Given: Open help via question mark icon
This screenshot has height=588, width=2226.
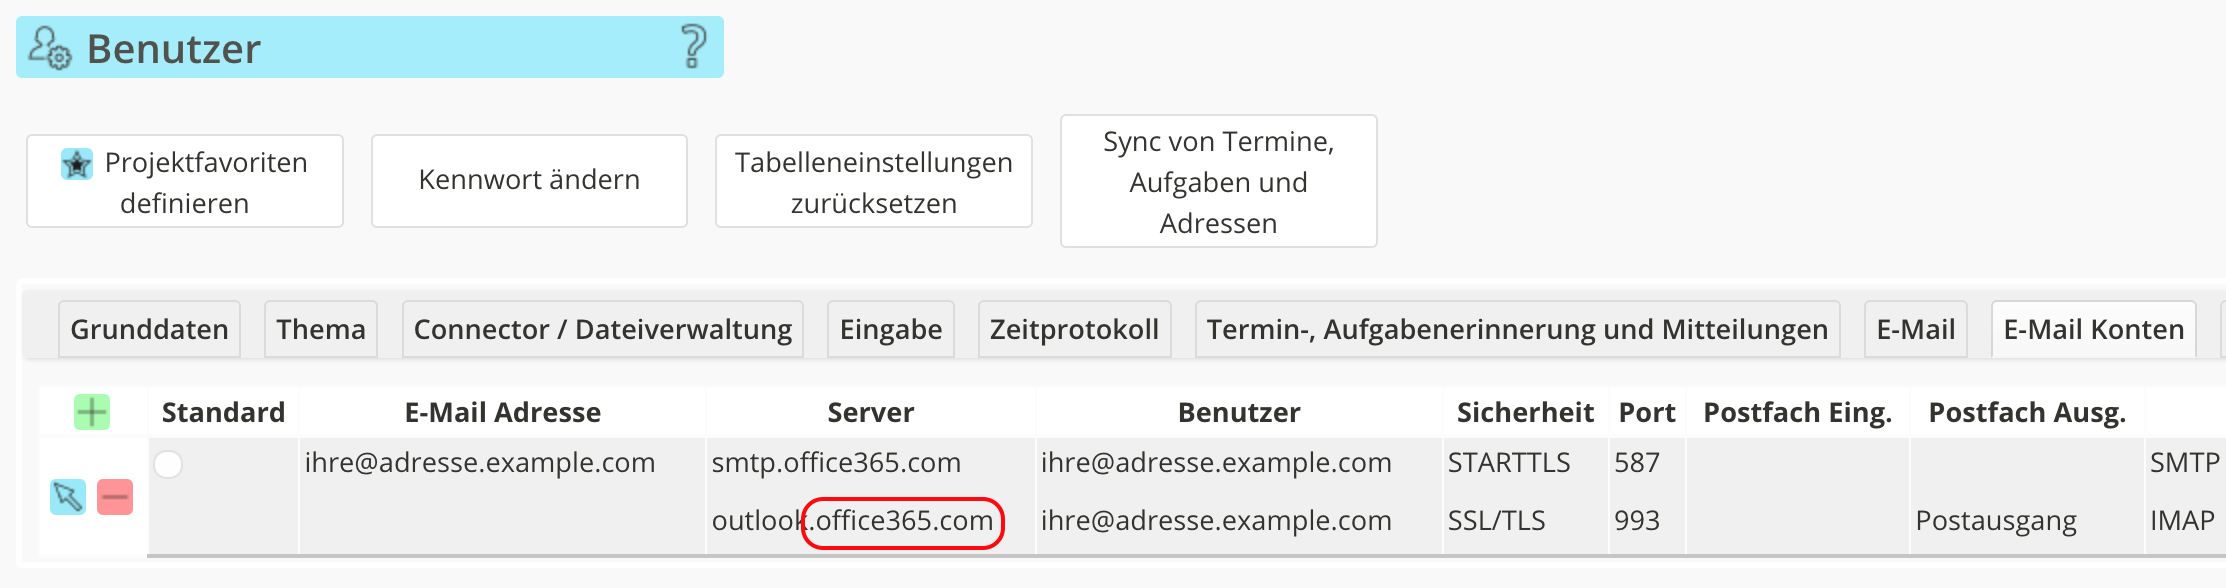Looking at the screenshot, I should [693, 47].
